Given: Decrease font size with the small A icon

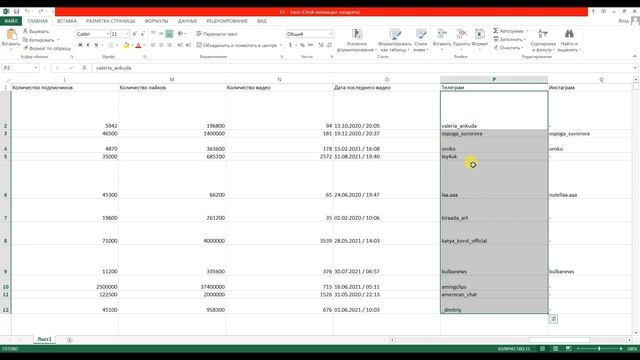Looking at the screenshot, I should 142,34.
